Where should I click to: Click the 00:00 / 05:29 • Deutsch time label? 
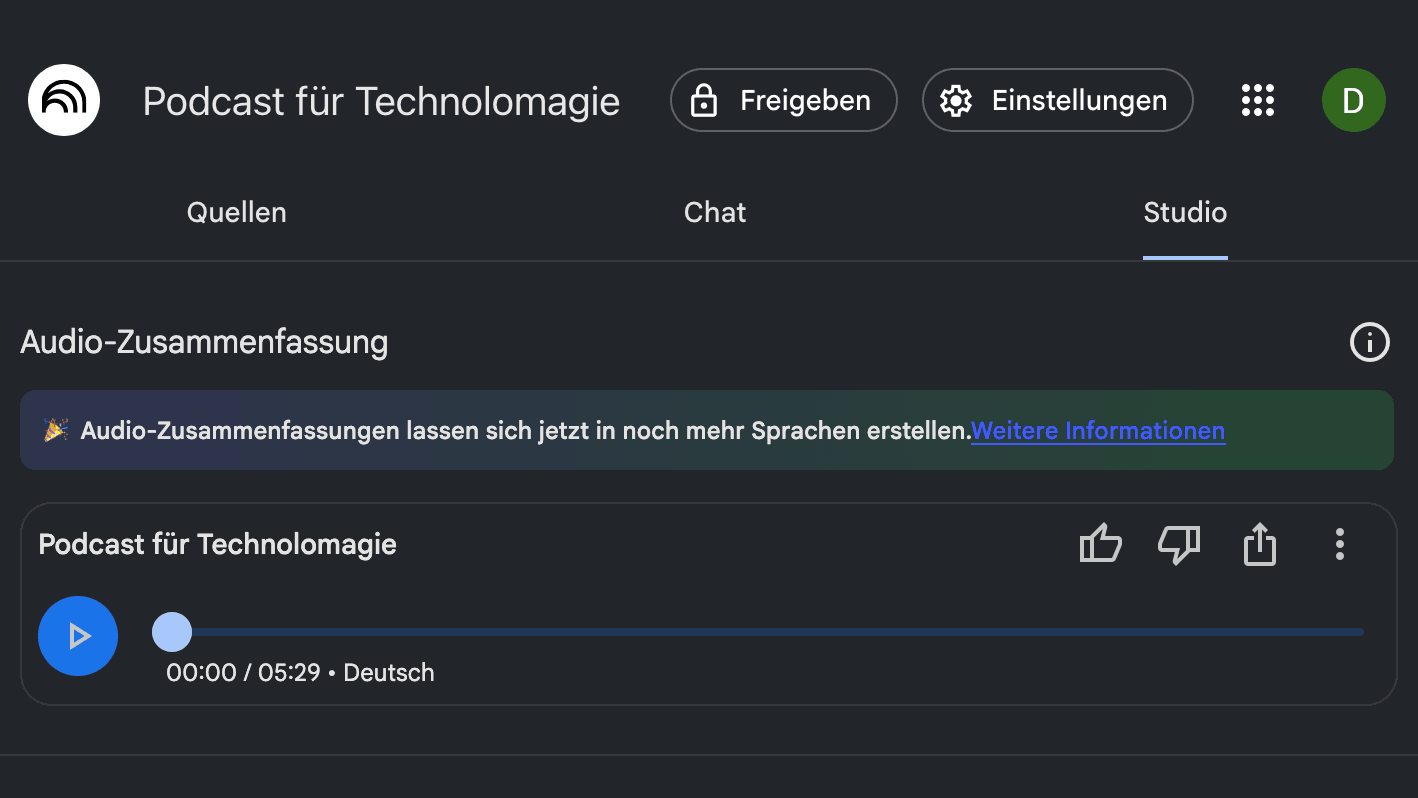tap(300, 672)
